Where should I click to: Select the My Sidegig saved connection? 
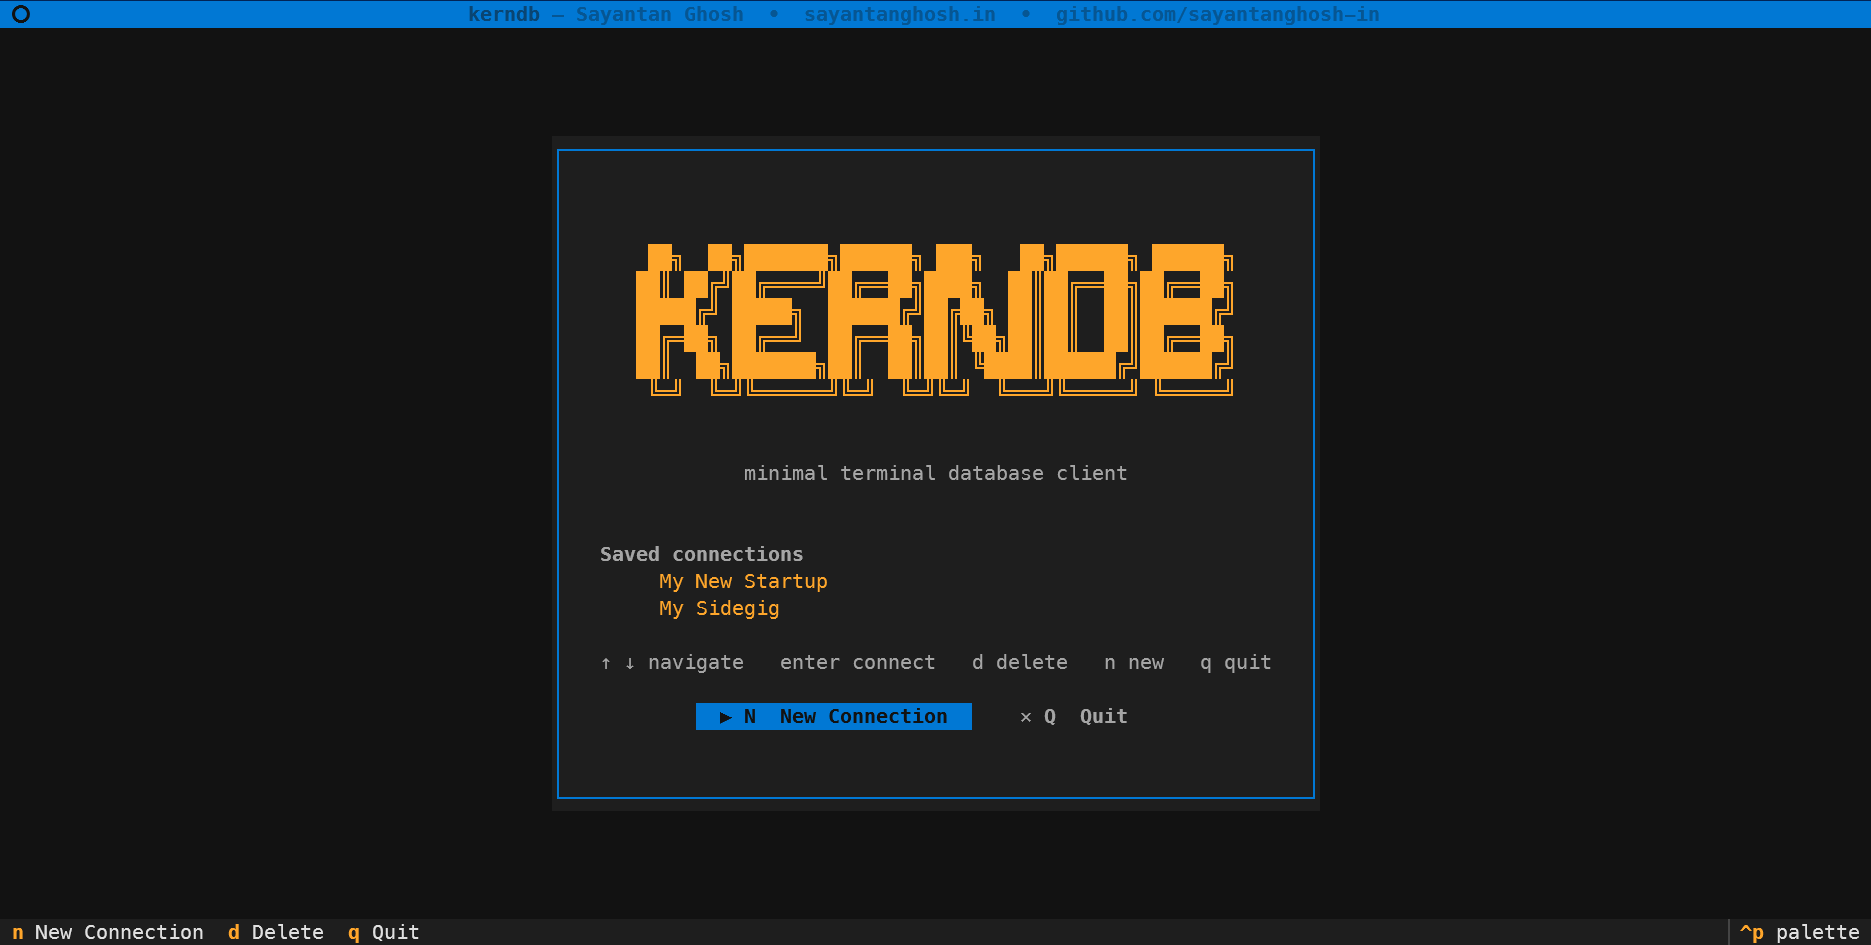pos(719,608)
